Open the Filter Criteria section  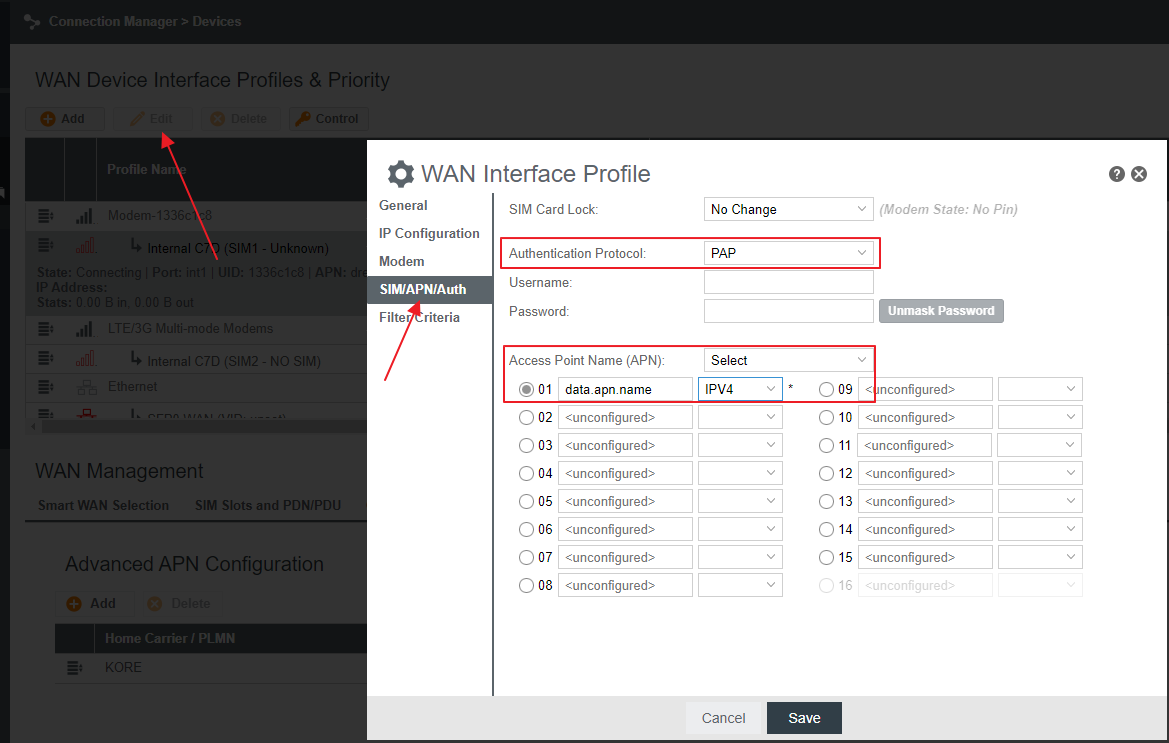pyautogui.click(x=419, y=318)
